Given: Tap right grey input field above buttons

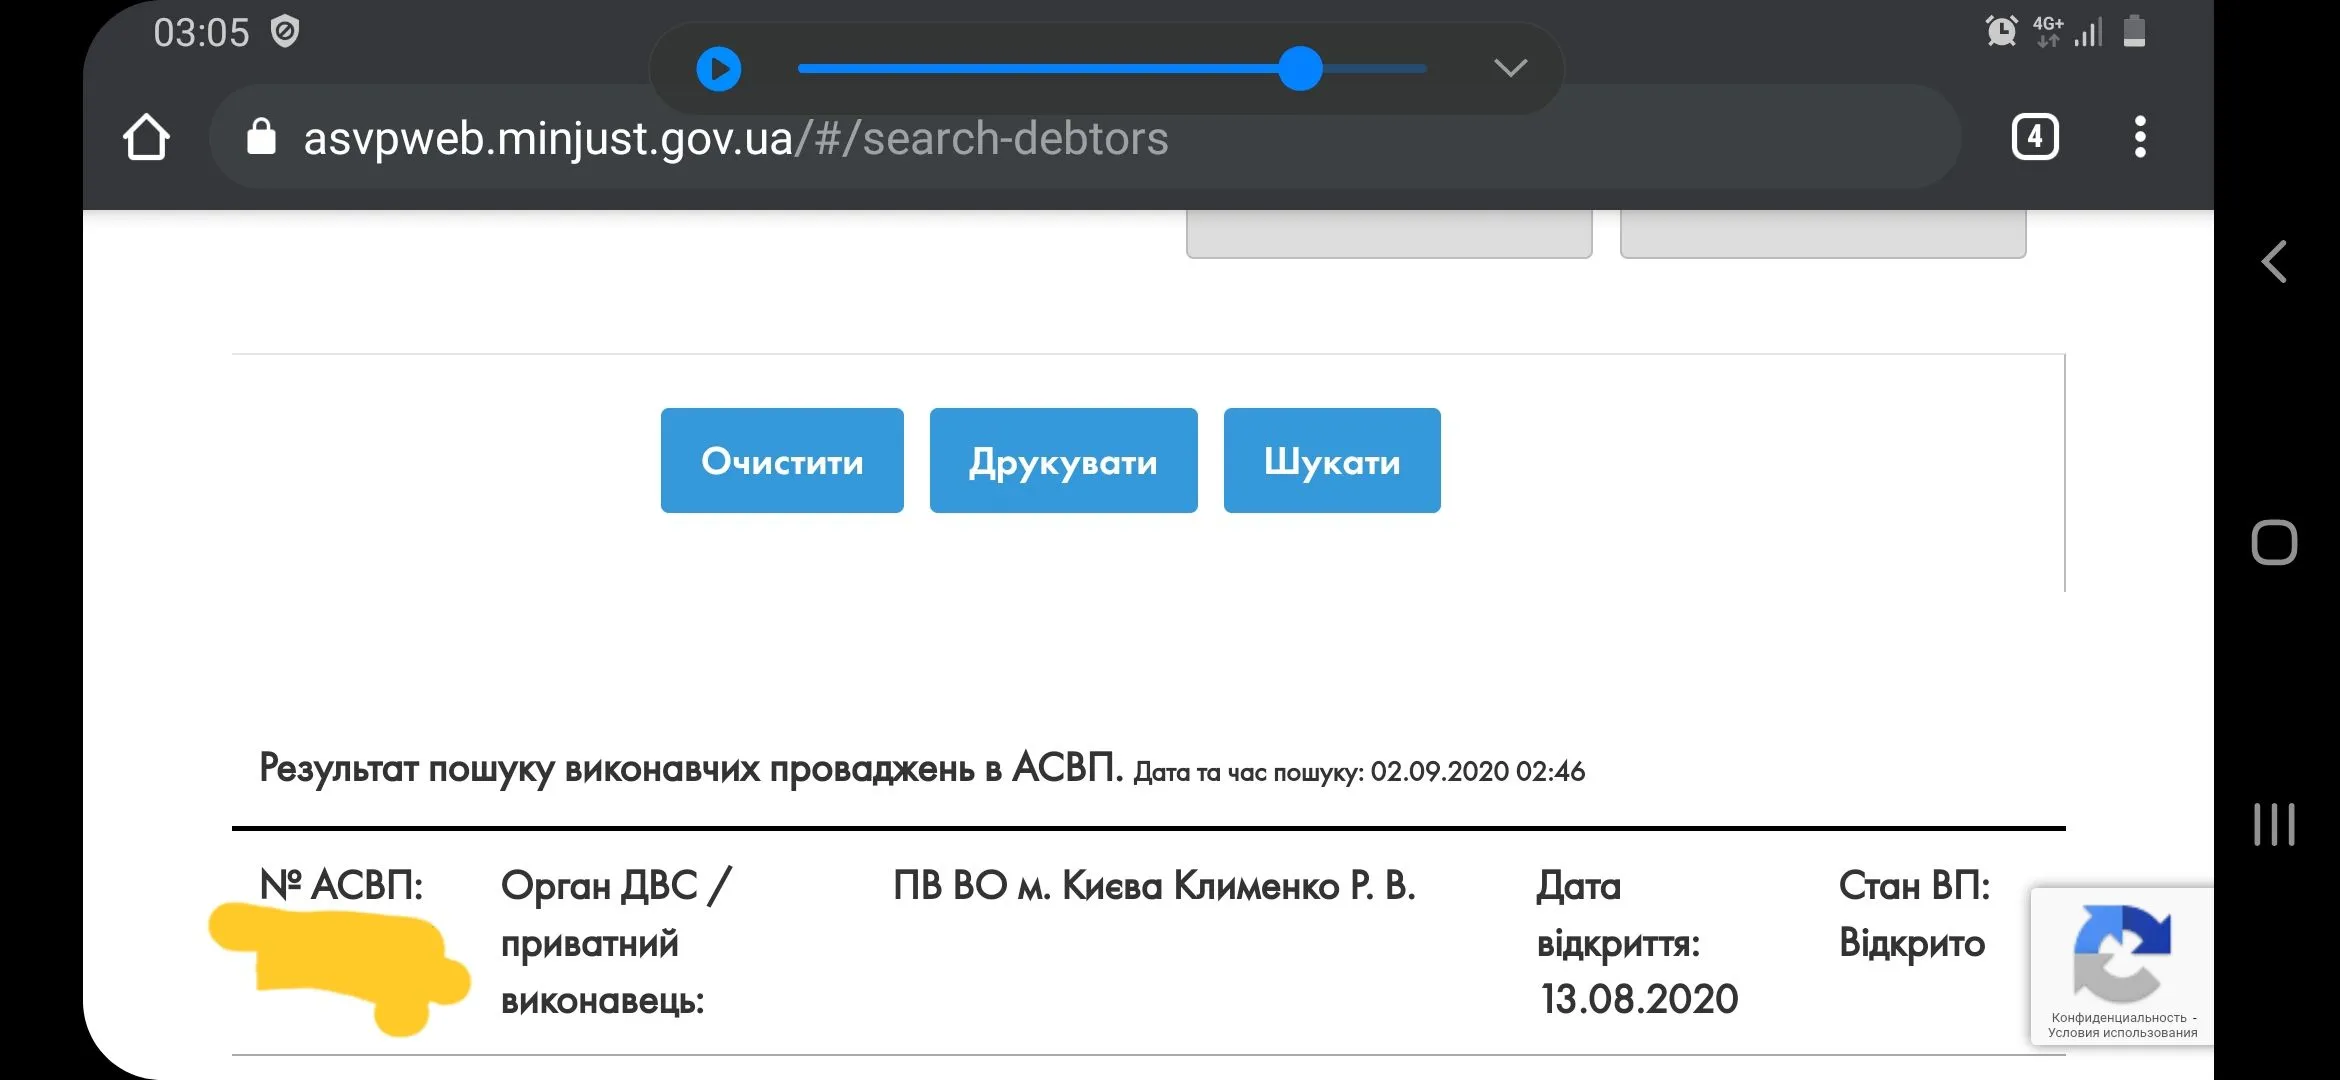Looking at the screenshot, I should click(x=1822, y=234).
